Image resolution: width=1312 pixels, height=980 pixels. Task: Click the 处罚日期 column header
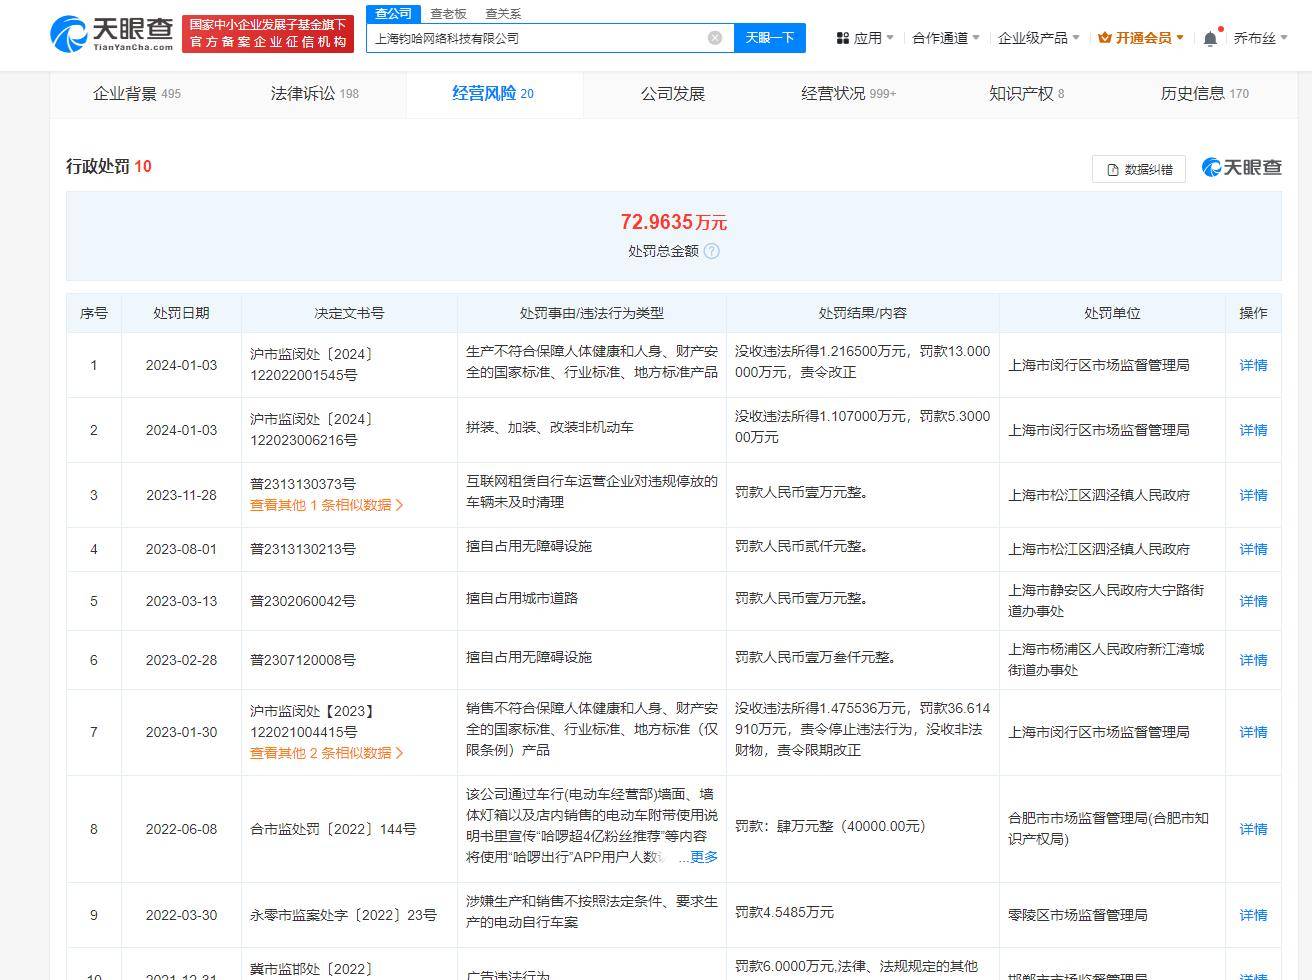click(x=181, y=313)
